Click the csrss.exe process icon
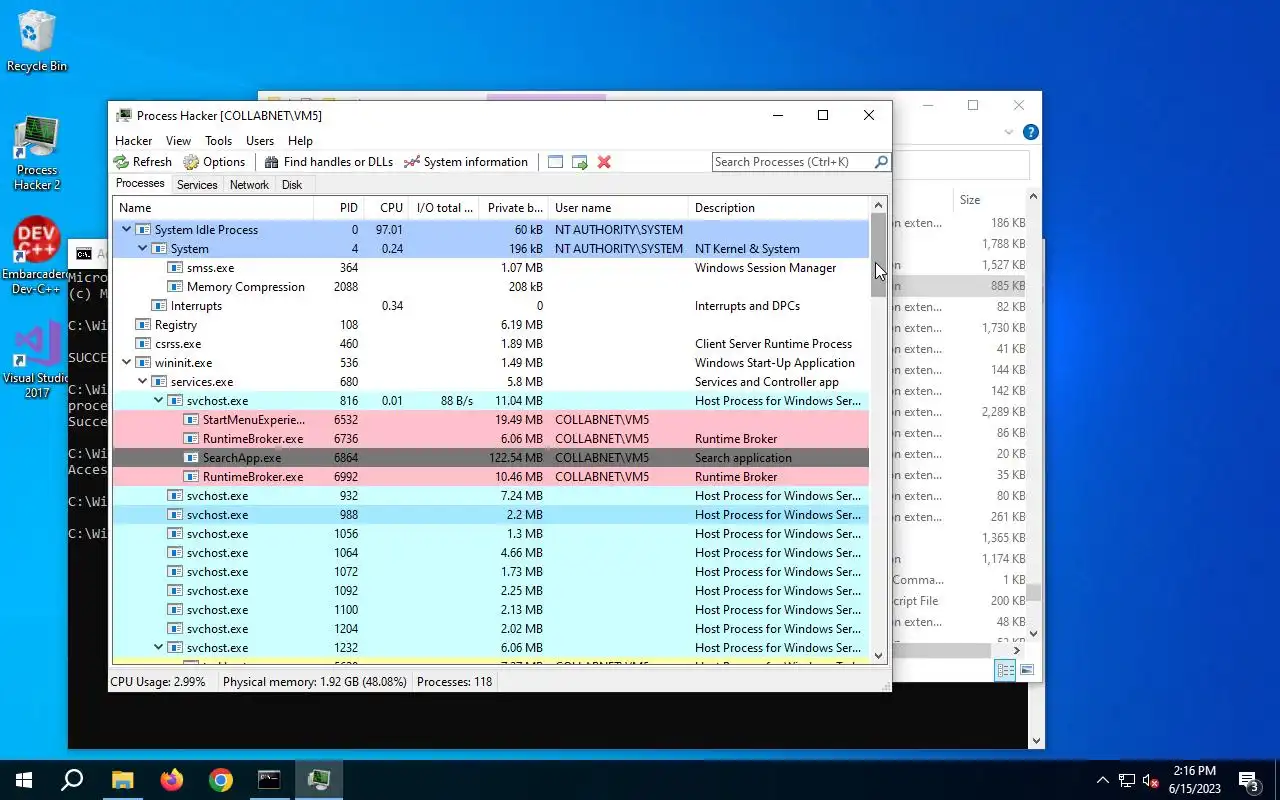Image resolution: width=1280 pixels, height=800 pixels. [x=144, y=344]
